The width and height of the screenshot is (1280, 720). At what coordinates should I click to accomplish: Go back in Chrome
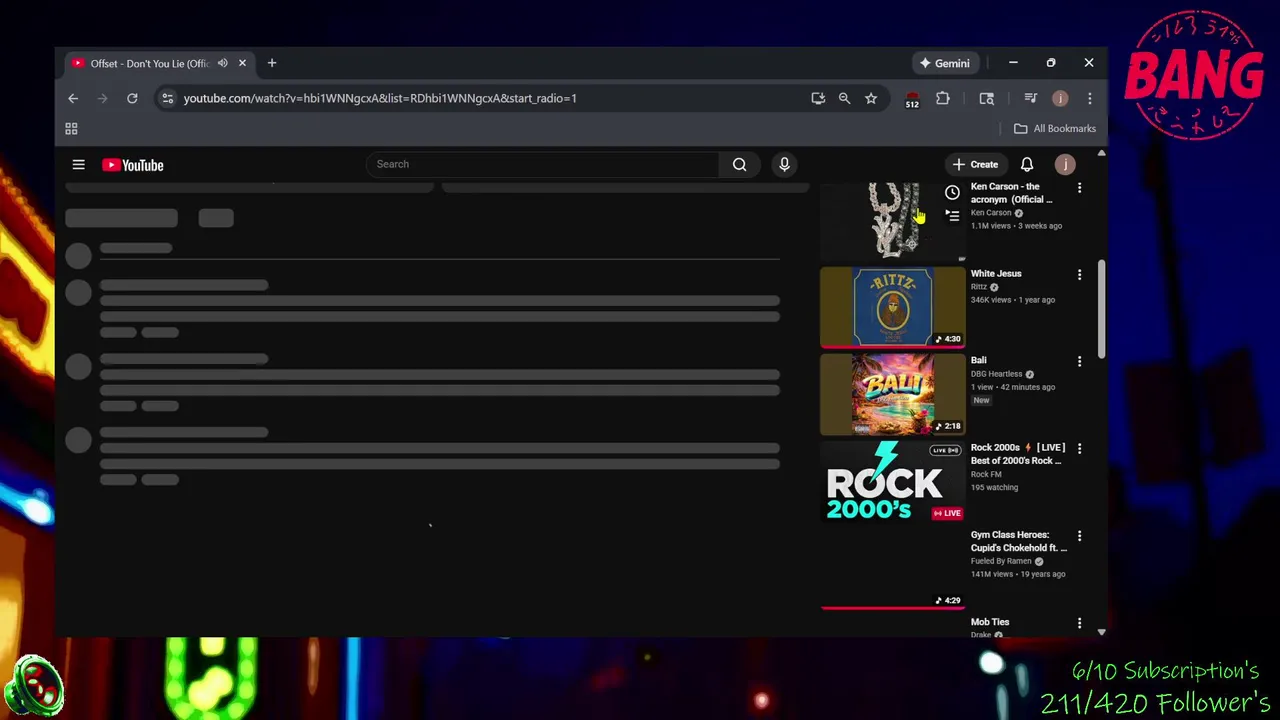point(73,98)
